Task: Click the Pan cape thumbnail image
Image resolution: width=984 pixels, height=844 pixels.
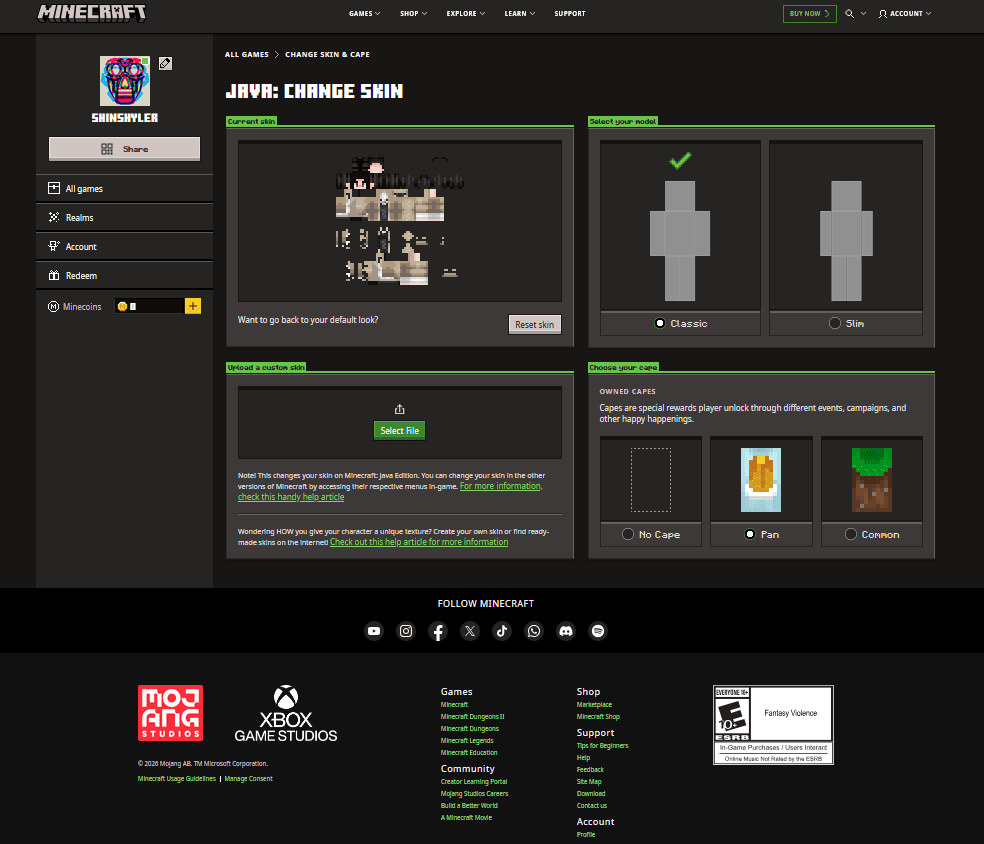Action: pos(761,479)
